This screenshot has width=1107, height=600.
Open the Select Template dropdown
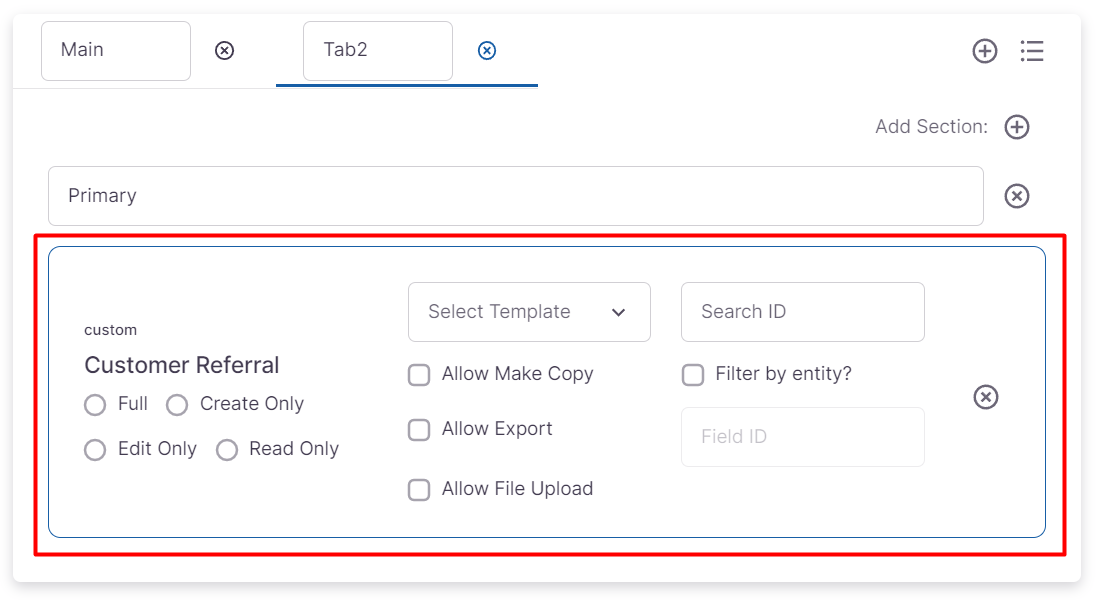(529, 312)
